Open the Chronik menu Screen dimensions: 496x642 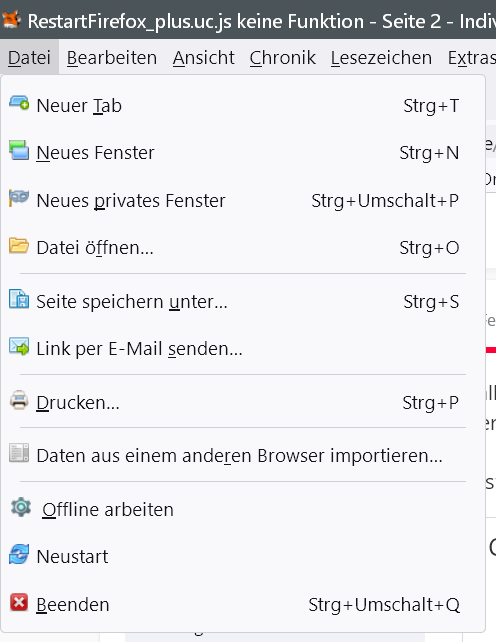tap(283, 58)
